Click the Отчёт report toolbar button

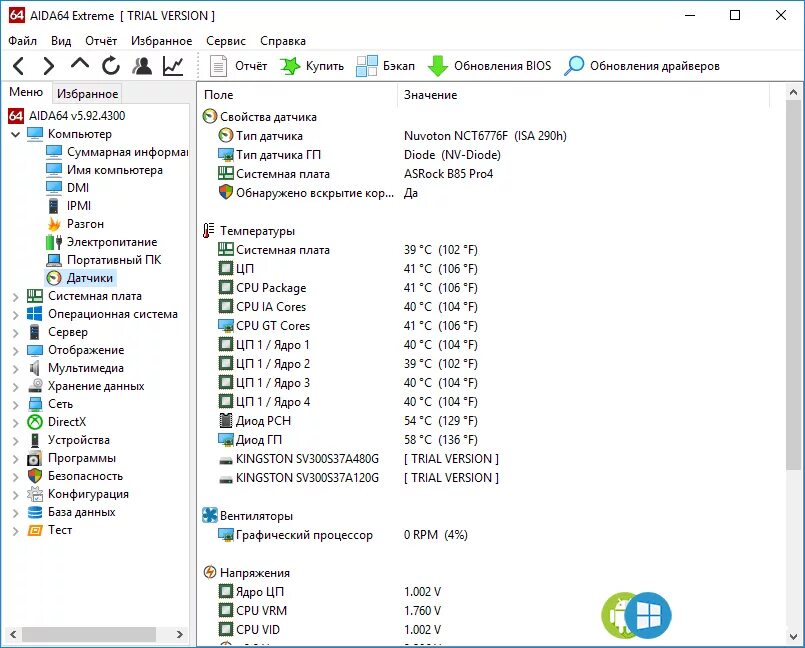[x=238, y=66]
